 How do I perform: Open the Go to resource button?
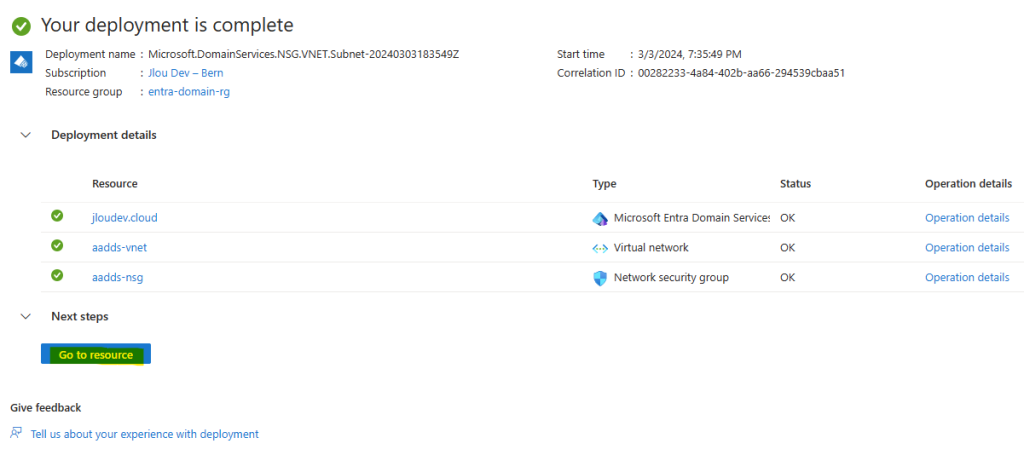96,354
